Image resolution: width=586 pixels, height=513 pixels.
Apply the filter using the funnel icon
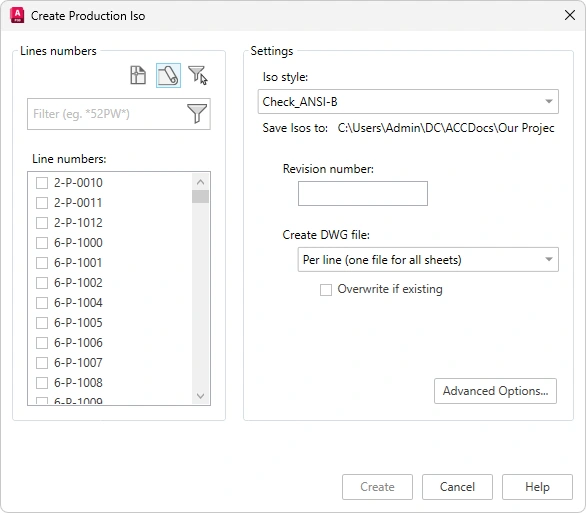pyautogui.click(x=197, y=114)
